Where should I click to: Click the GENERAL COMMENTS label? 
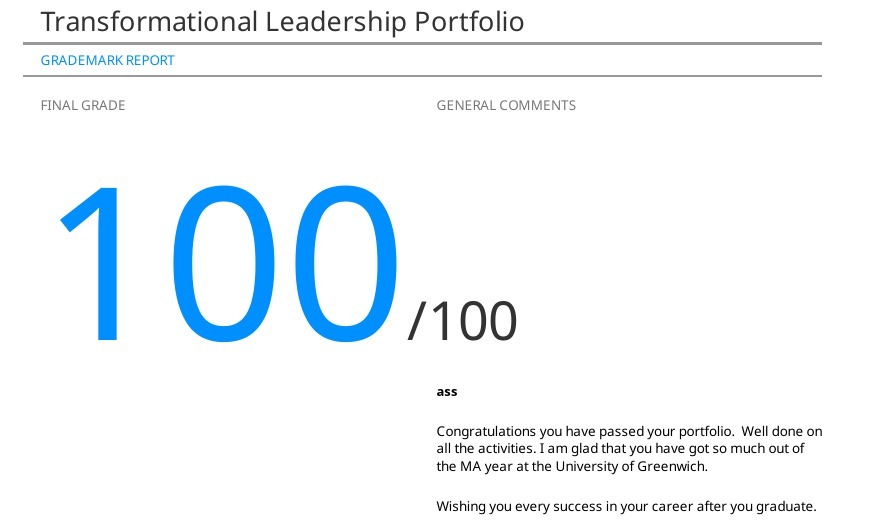(506, 105)
